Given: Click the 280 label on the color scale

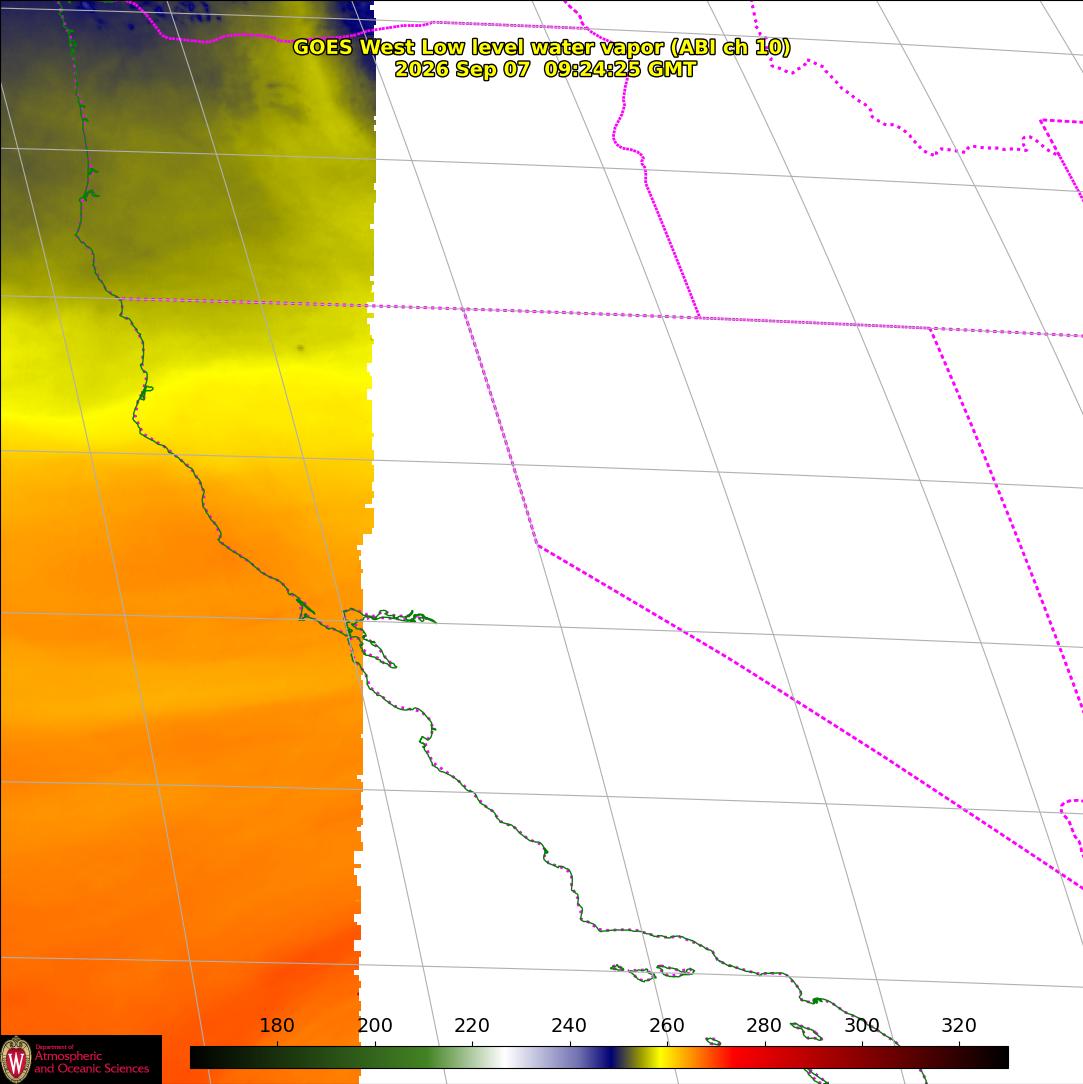Looking at the screenshot, I should click(x=764, y=1025).
